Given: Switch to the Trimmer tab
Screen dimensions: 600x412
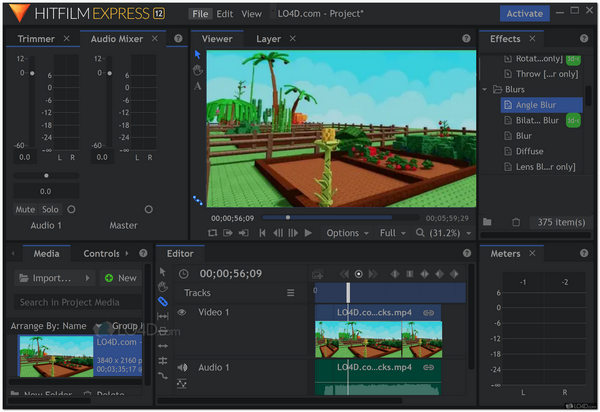Looking at the screenshot, I should click(36, 39).
